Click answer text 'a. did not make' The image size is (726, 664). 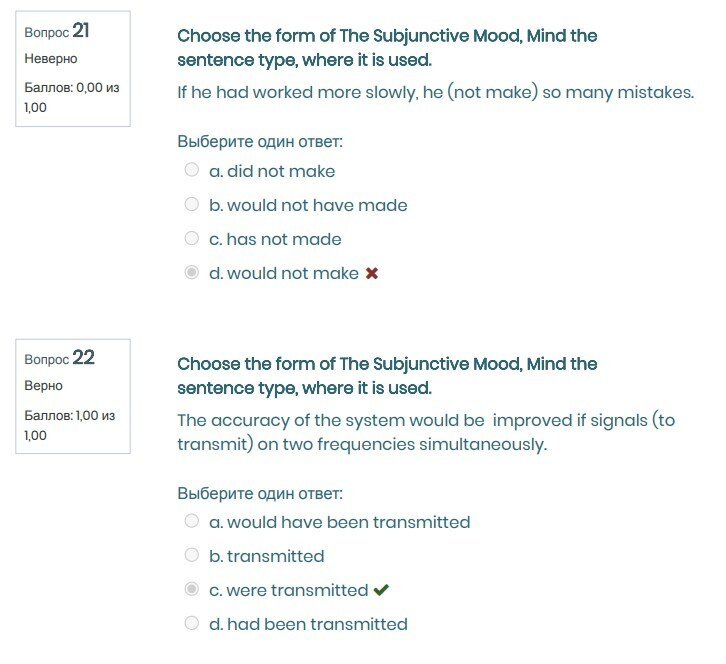[x=272, y=171]
